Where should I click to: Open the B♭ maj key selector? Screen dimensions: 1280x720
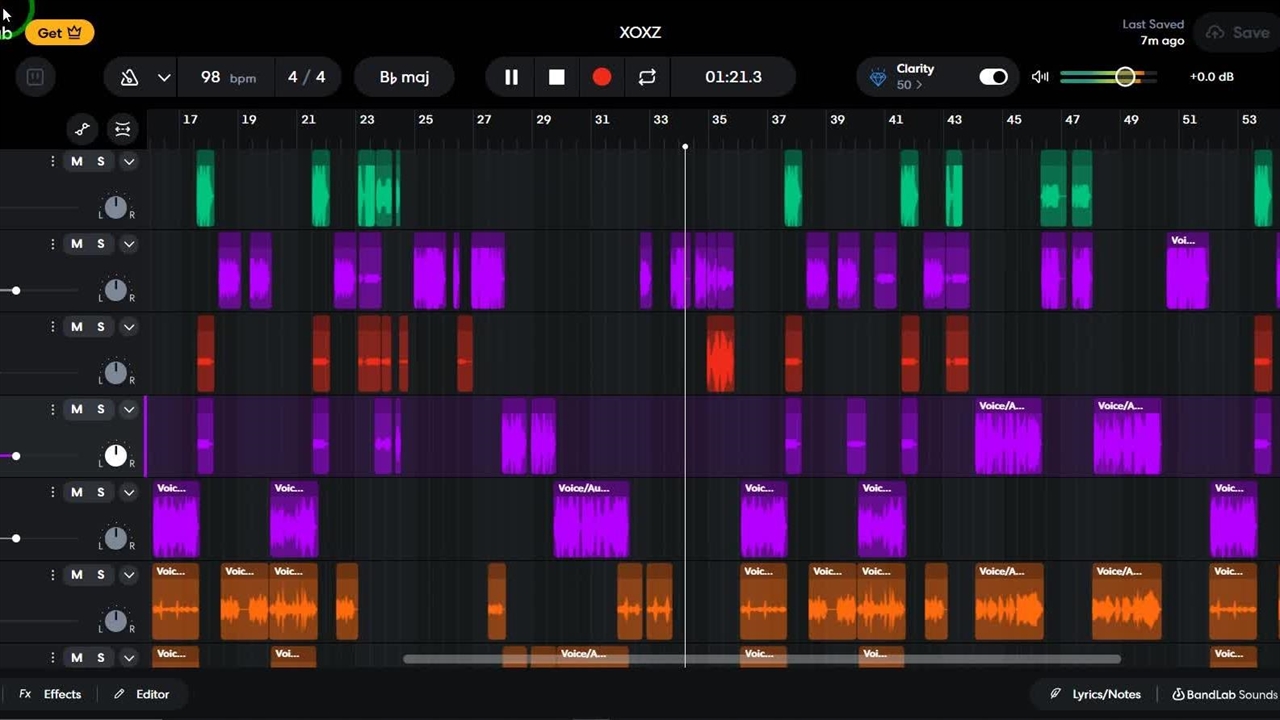pos(404,77)
